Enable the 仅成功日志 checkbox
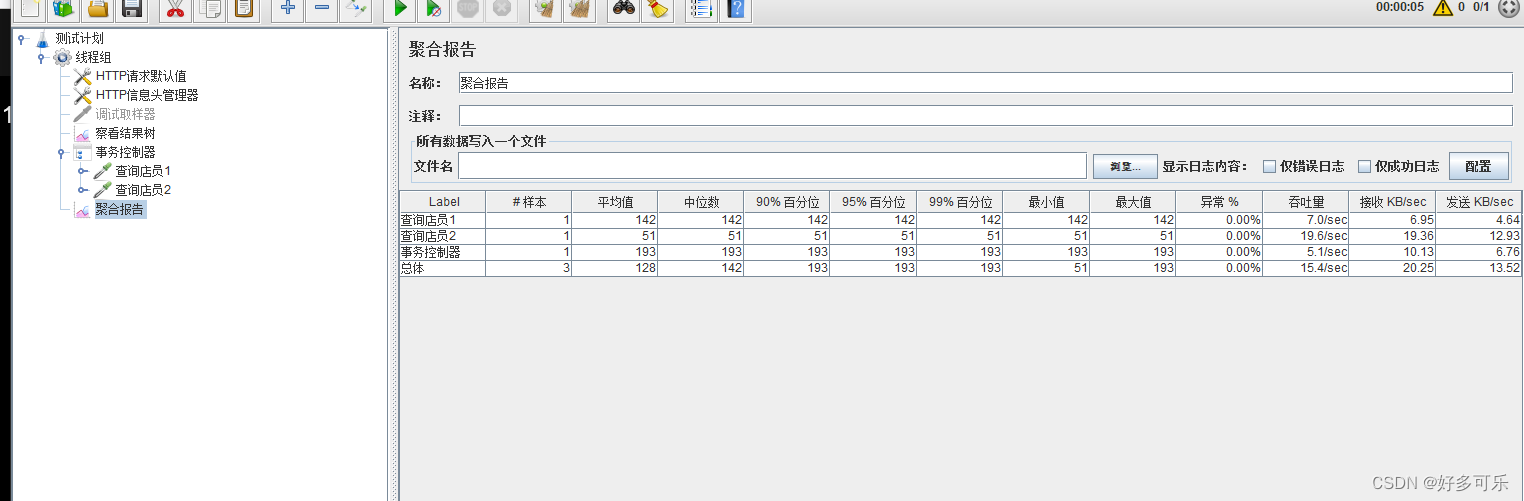Image resolution: width=1524 pixels, height=501 pixels. [1364, 166]
